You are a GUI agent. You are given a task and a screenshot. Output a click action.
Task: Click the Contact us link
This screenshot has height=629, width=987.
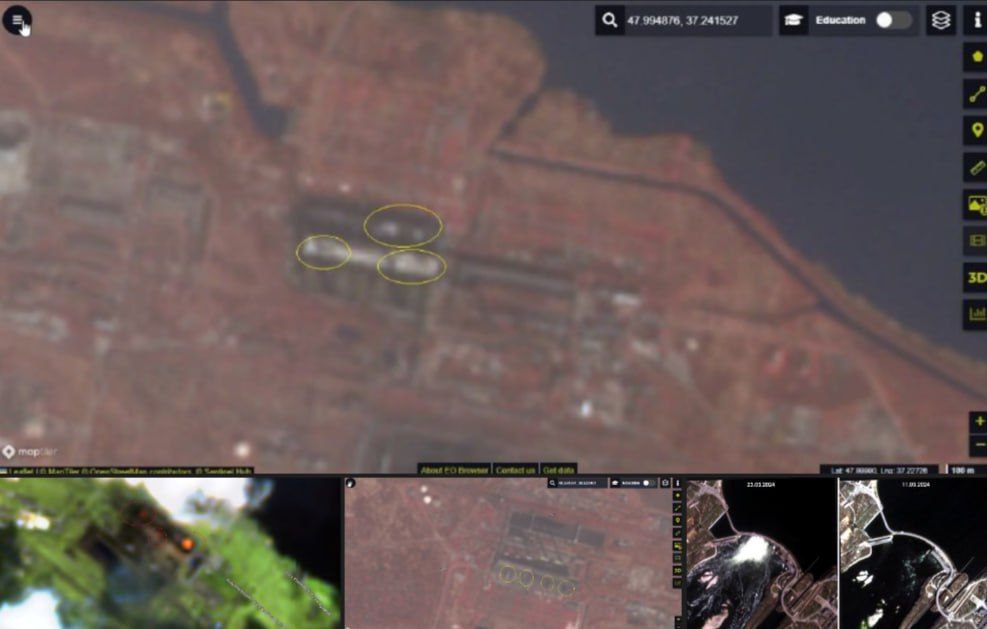515,470
